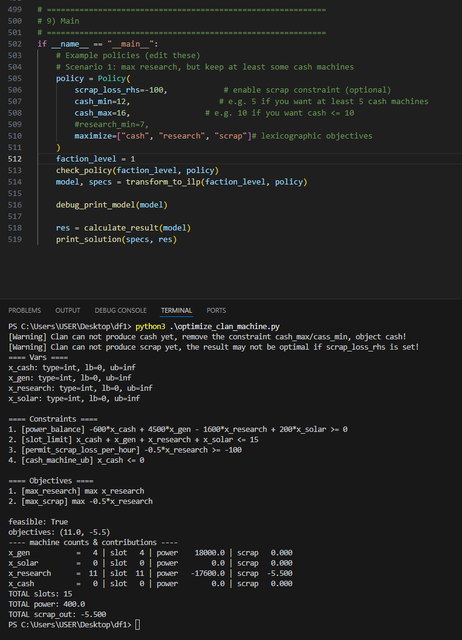Click 'debug_print_model(model)' line

(x=111, y=204)
